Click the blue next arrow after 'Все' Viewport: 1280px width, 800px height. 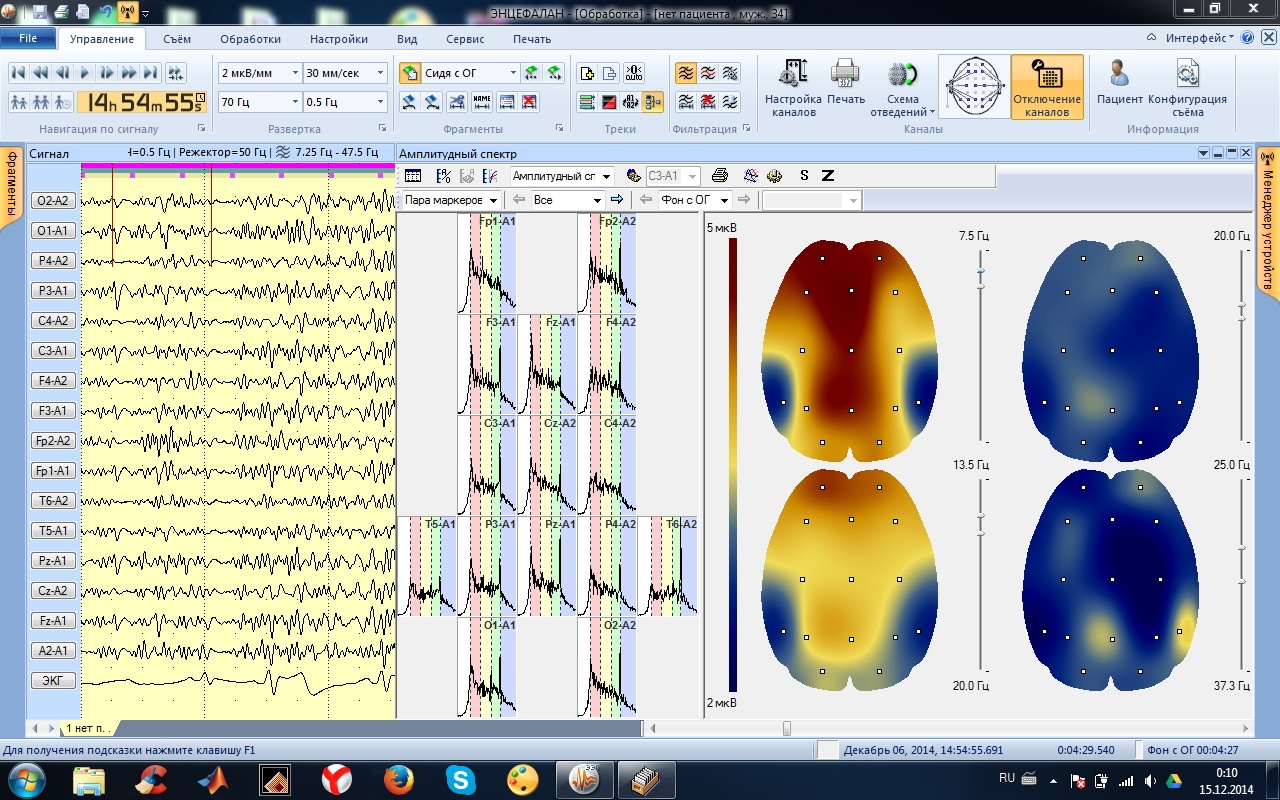[617, 200]
